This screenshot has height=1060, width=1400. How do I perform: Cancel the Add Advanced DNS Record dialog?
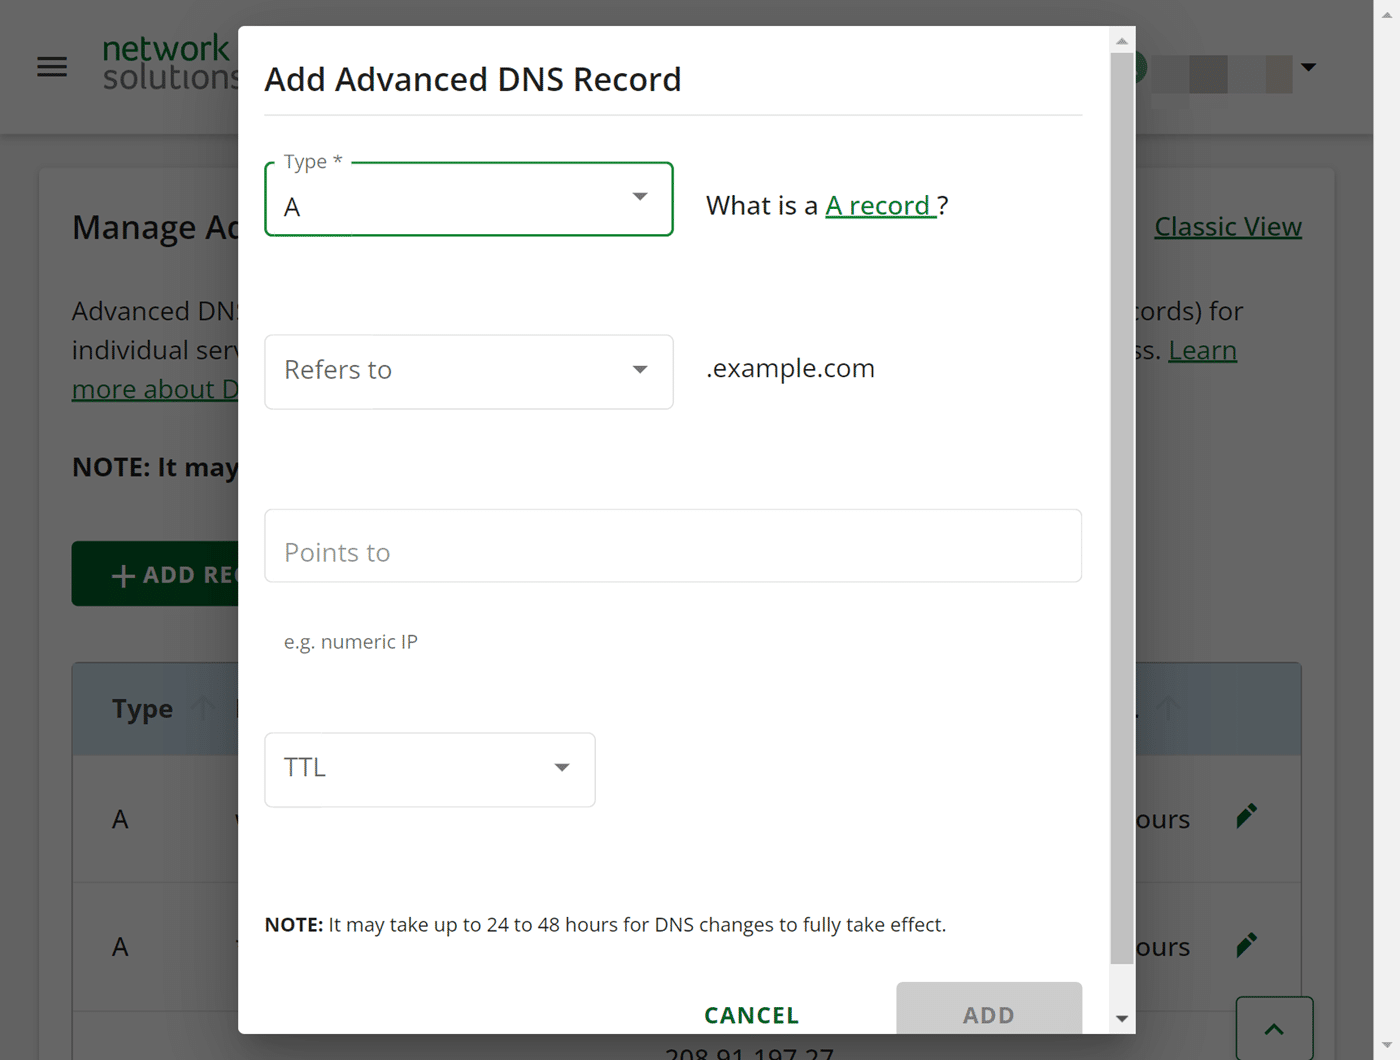pyautogui.click(x=750, y=1015)
